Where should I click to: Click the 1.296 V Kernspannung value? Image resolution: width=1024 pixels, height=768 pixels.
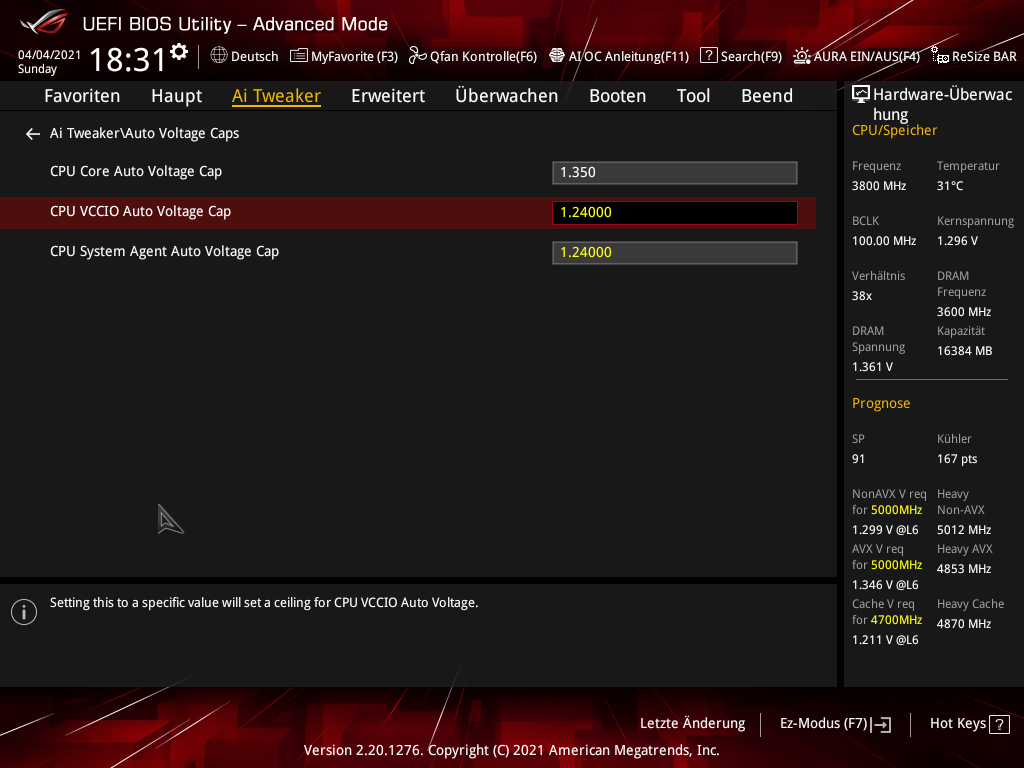click(x=957, y=241)
